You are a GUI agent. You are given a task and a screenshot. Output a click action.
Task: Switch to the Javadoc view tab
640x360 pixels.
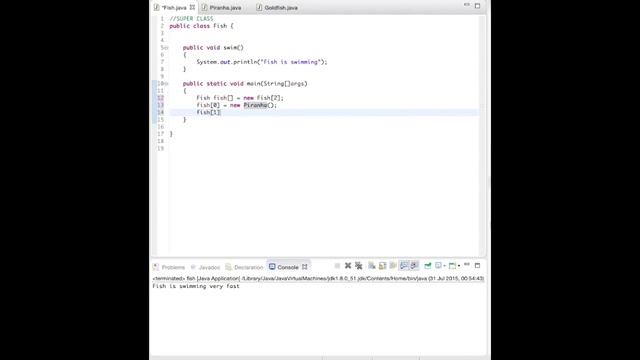(x=209, y=267)
